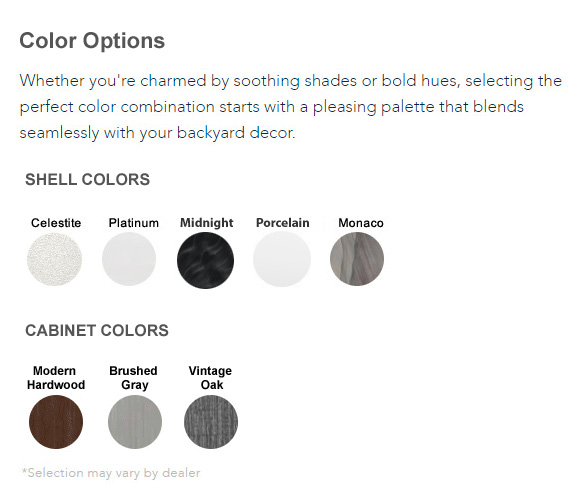
Task: Click the Brushed Gray label
Action: tap(134, 378)
